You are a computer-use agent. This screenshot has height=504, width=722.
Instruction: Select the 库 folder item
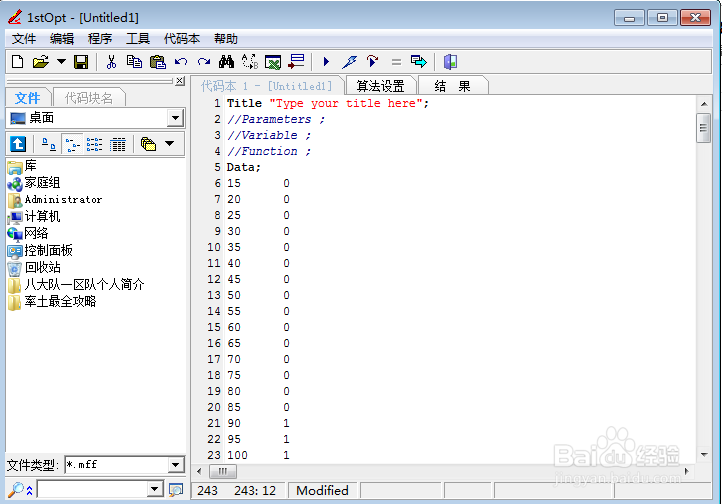click(x=22, y=166)
